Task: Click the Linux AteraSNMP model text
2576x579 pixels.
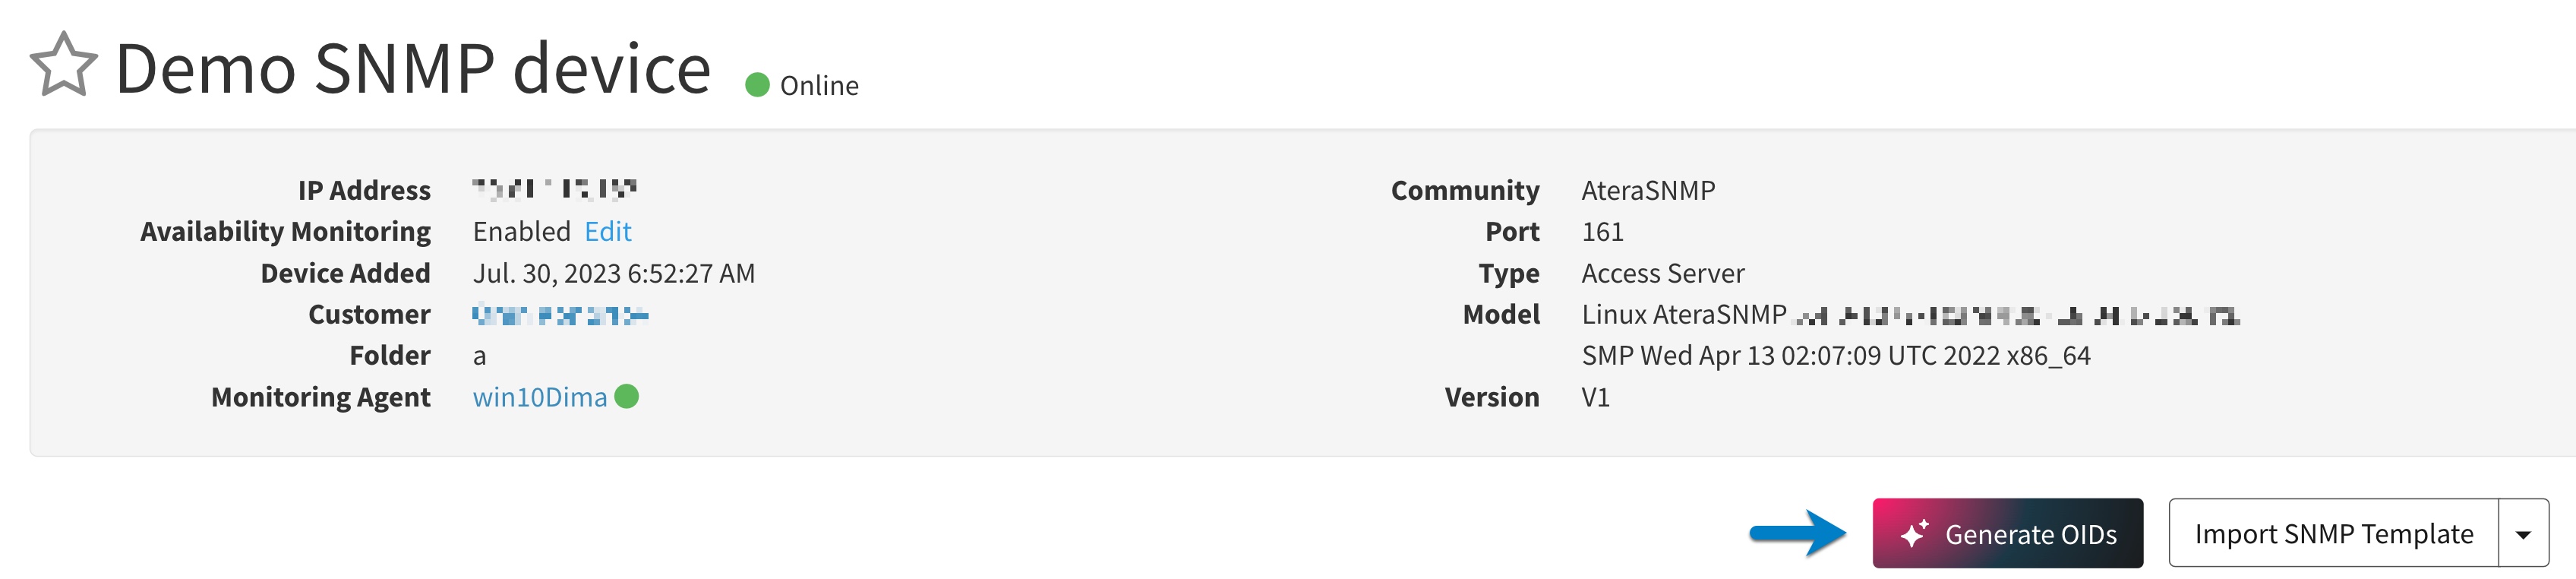Action: (1684, 315)
